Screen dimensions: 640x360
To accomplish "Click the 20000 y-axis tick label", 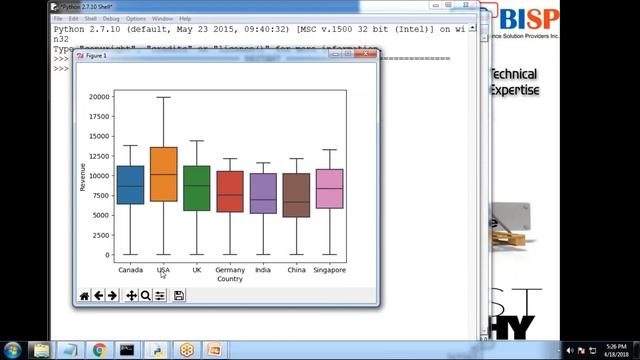I will tap(99, 97).
